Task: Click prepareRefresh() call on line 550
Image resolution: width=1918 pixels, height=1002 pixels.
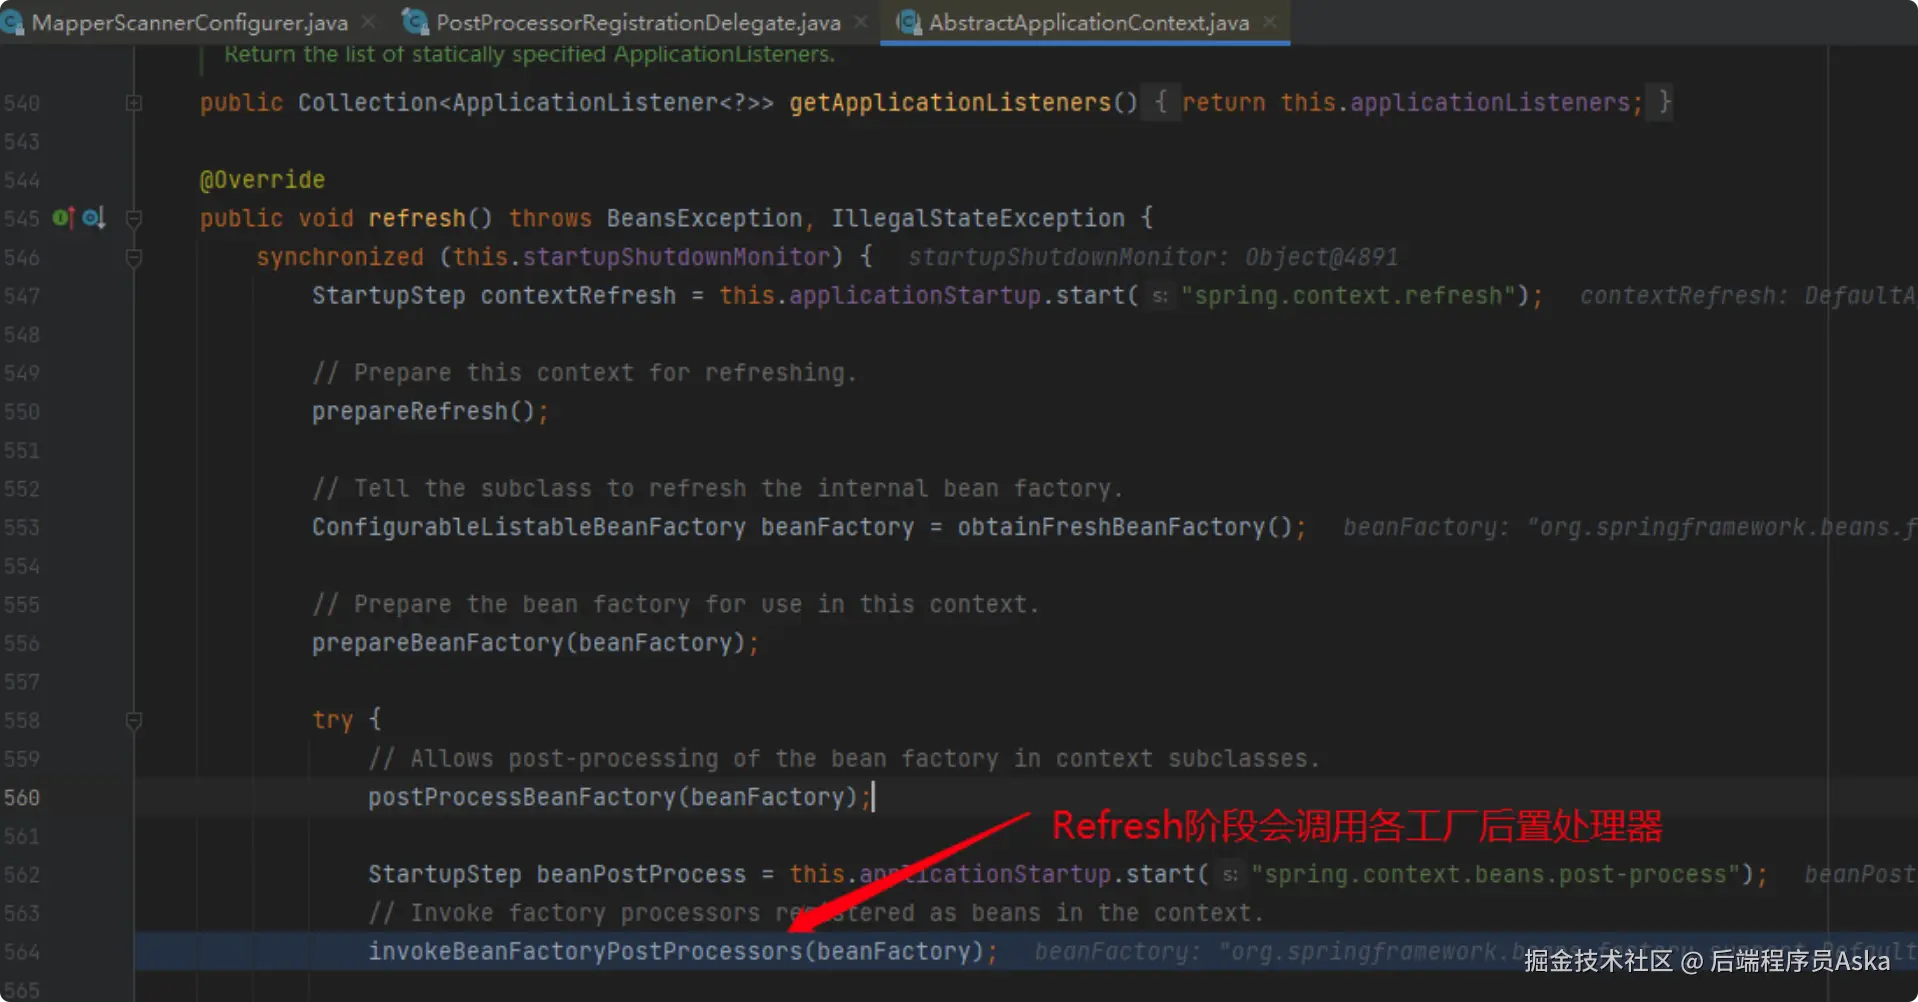Action: point(430,412)
